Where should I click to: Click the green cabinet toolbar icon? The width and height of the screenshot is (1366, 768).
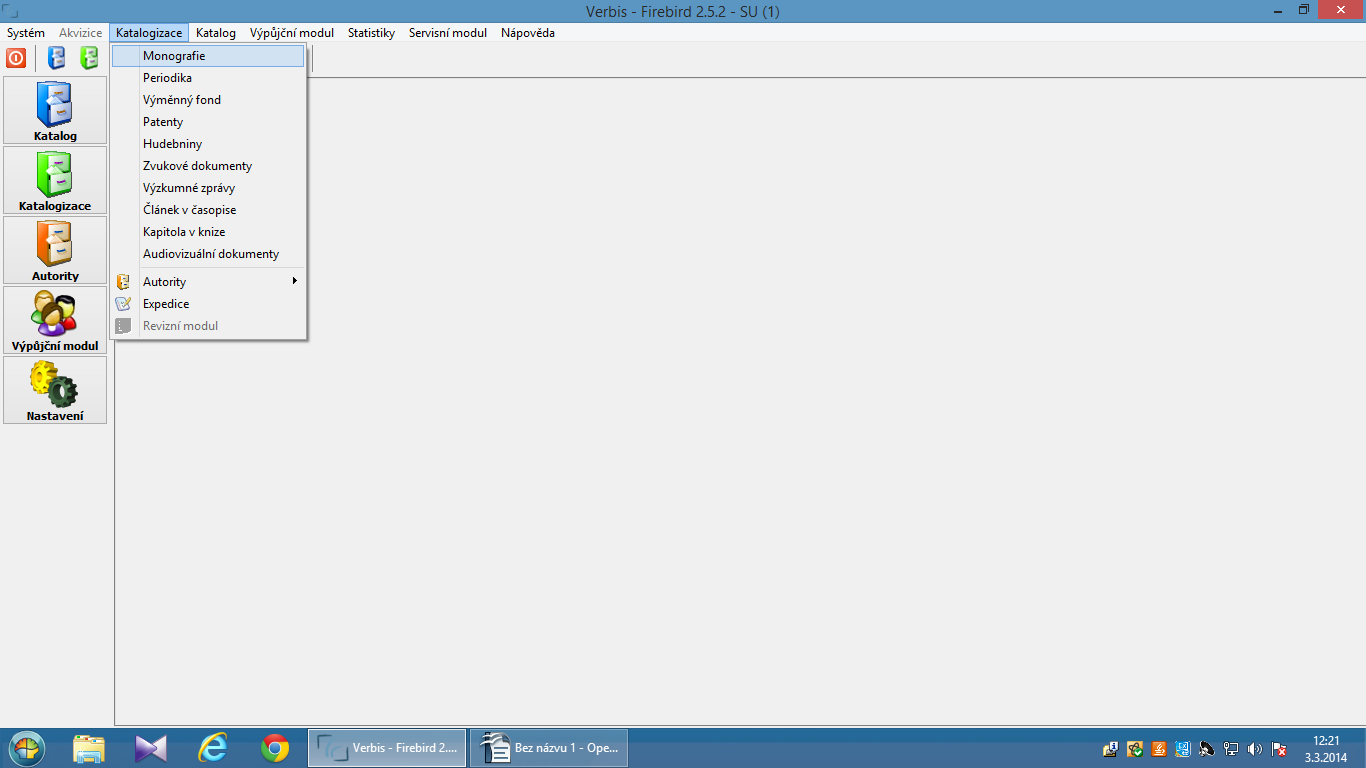pos(89,58)
